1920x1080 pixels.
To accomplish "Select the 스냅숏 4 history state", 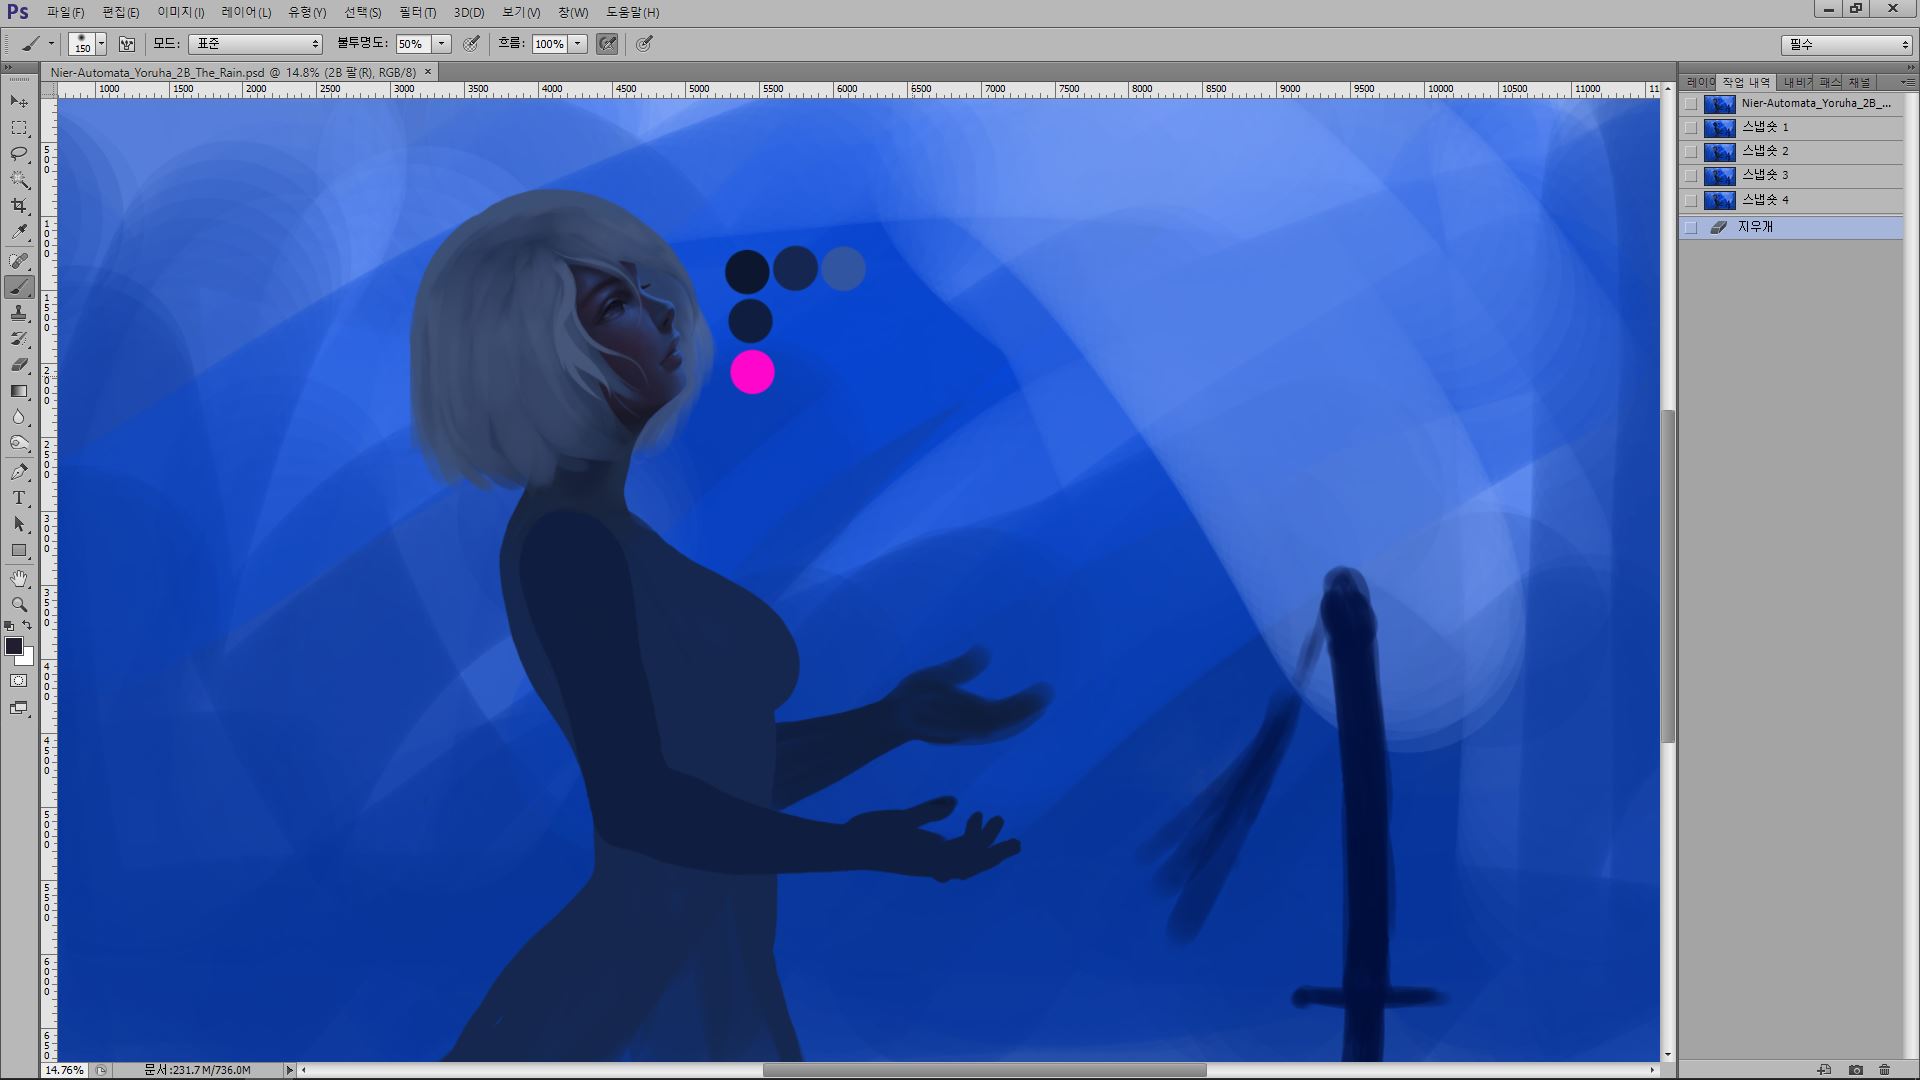I will [x=1766, y=199].
